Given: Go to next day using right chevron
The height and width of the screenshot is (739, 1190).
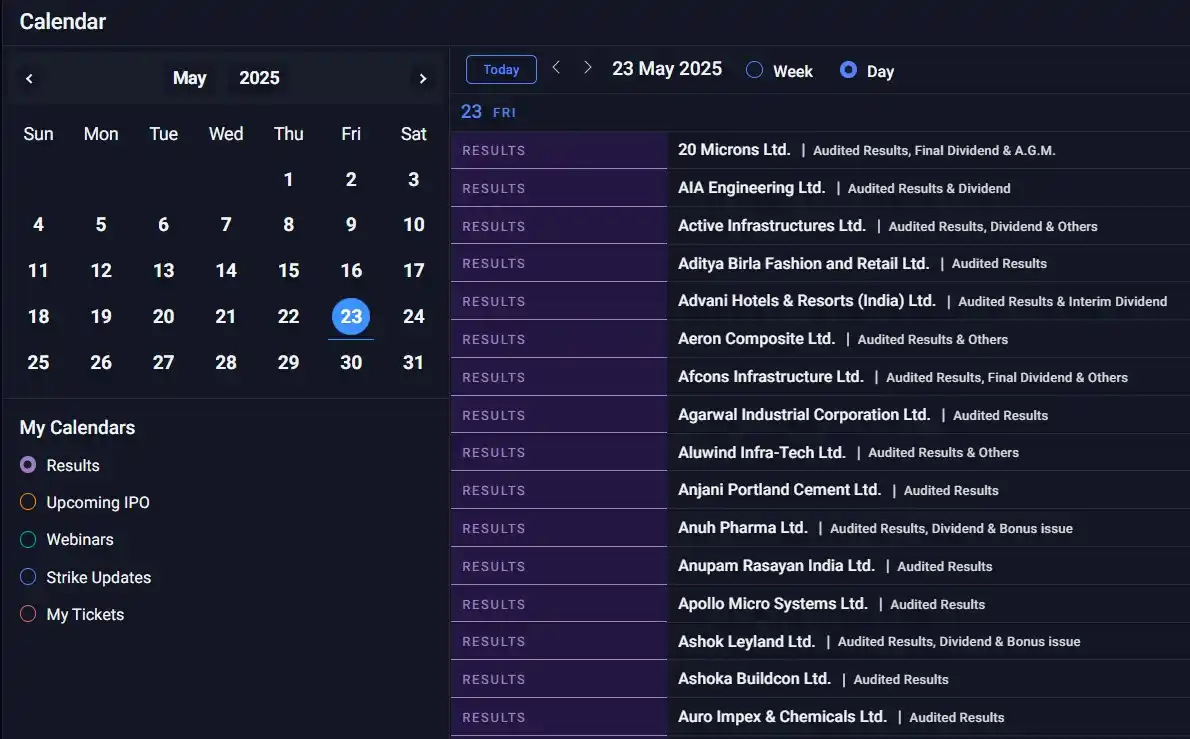Looking at the screenshot, I should click(587, 68).
